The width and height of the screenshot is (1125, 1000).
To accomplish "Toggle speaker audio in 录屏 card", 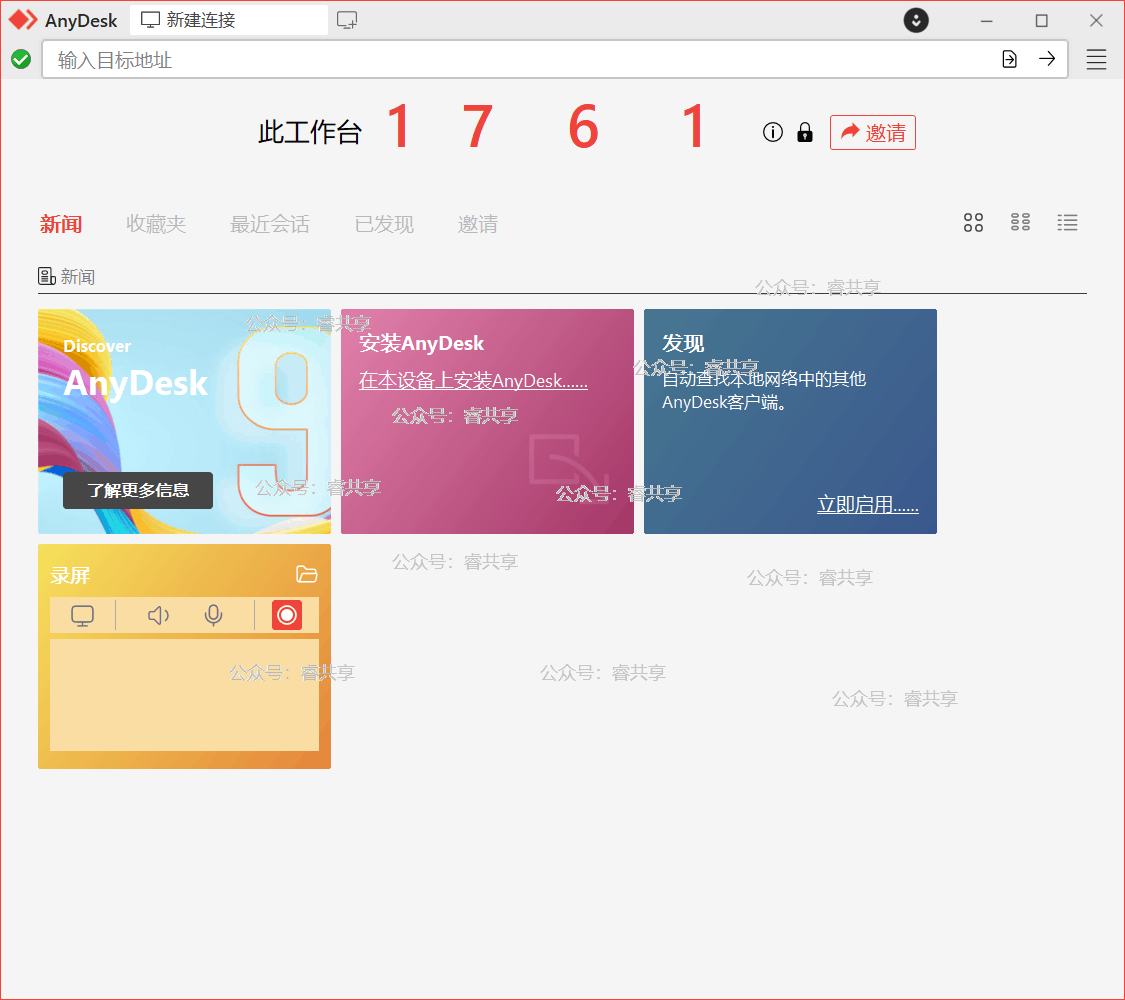I will [158, 615].
